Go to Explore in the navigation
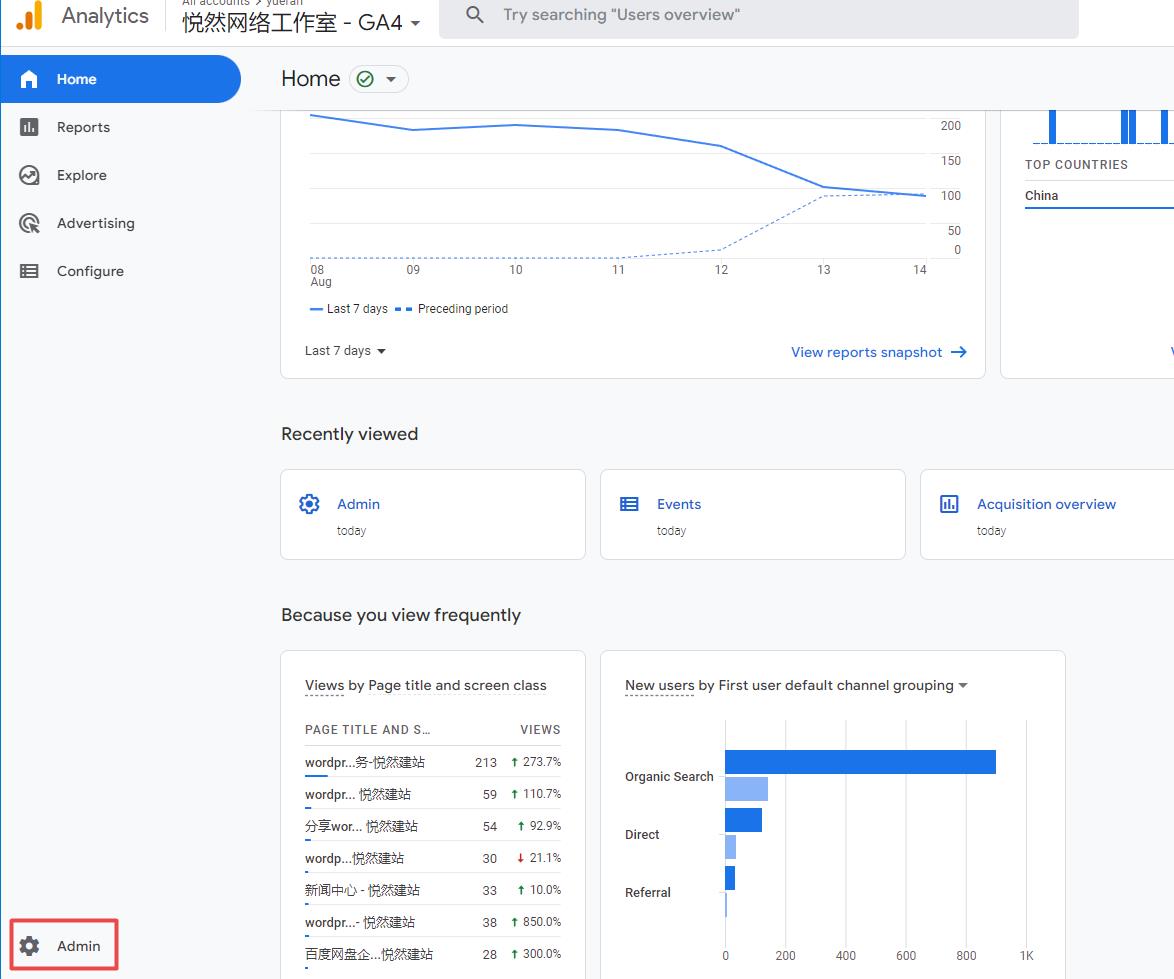Screen dimensions: 1174x979 tap(82, 175)
